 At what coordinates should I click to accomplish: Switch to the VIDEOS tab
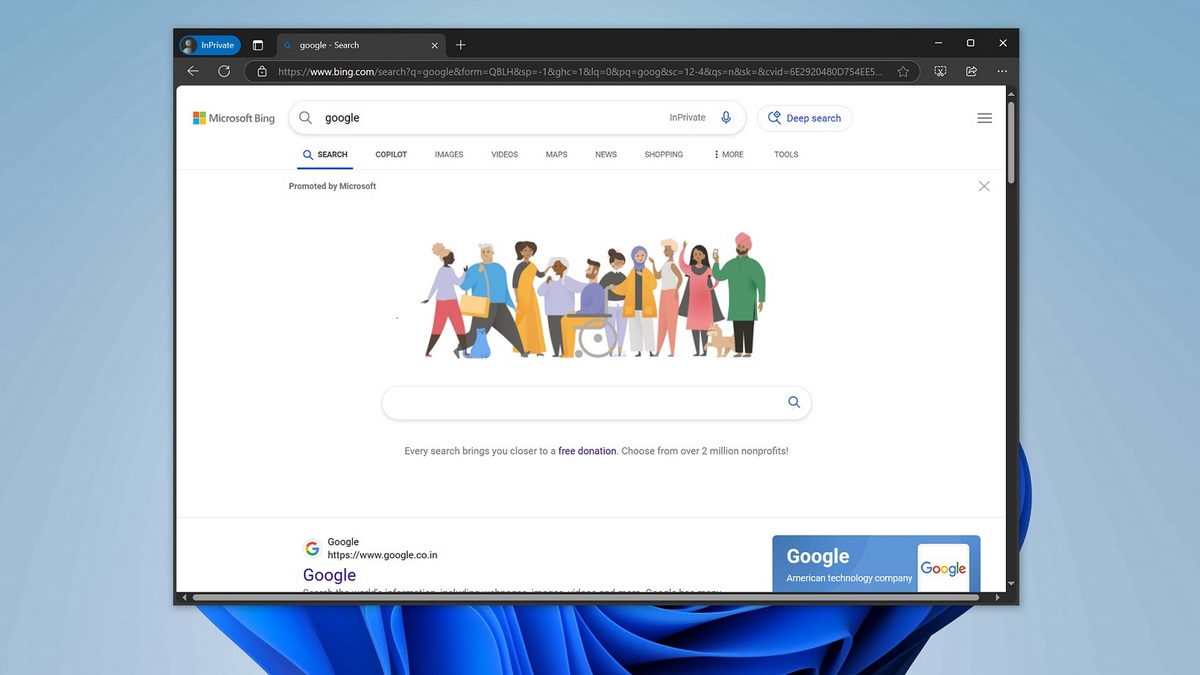click(x=505, y=155)
